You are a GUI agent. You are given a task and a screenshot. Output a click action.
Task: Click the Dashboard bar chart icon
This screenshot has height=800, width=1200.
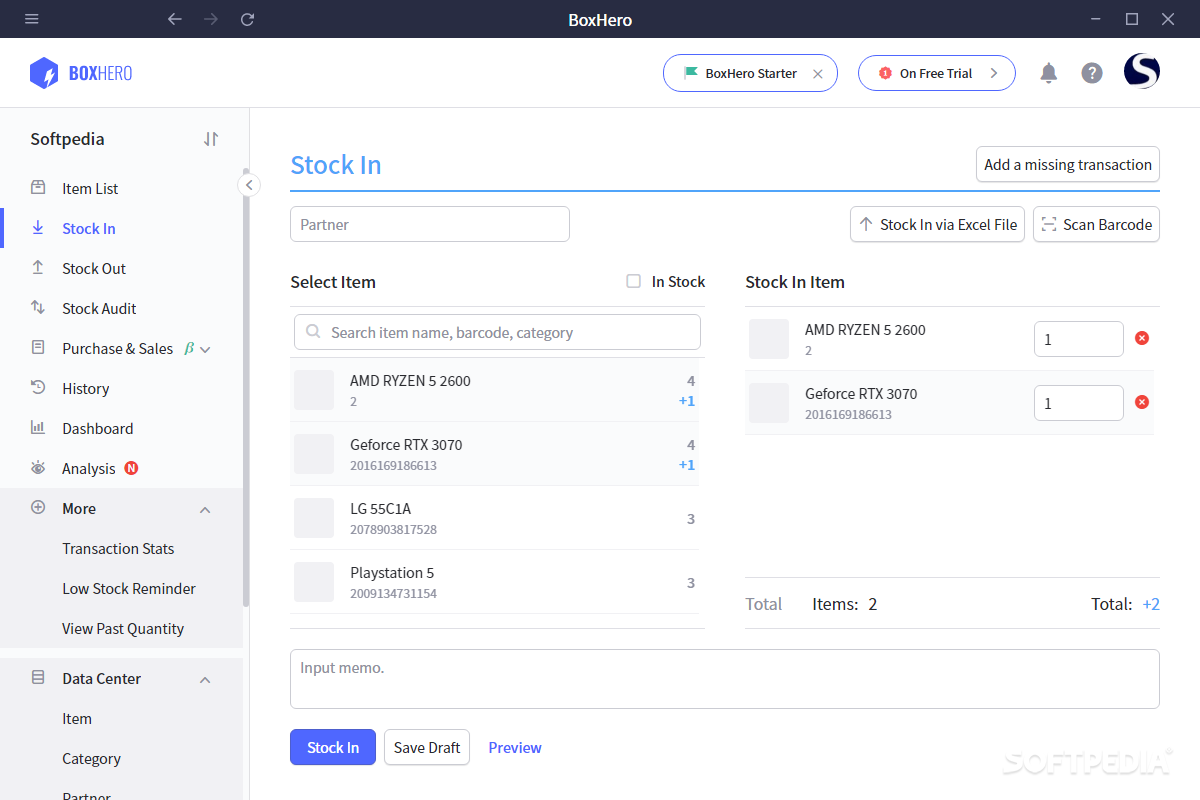[x=38, y=428]
